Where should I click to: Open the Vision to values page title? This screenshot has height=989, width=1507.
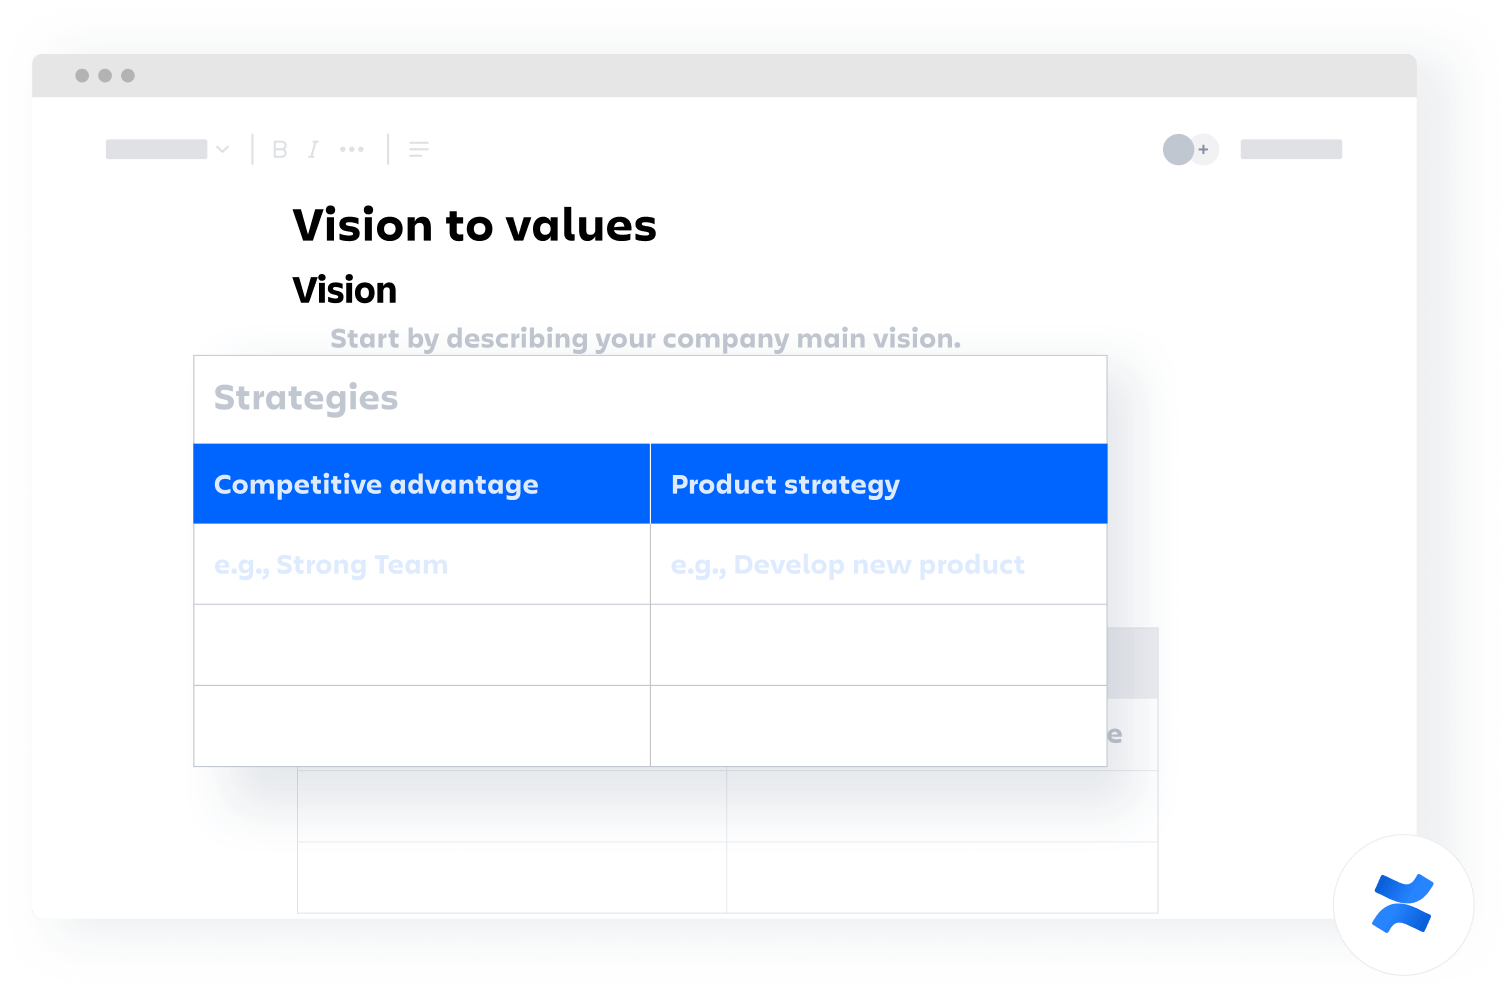click(x=474, y=225)
